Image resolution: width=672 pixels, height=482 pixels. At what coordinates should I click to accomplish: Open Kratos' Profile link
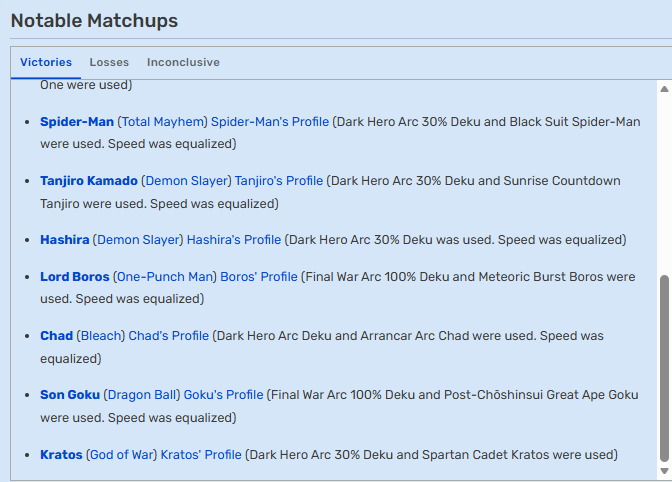pos(201,455)
